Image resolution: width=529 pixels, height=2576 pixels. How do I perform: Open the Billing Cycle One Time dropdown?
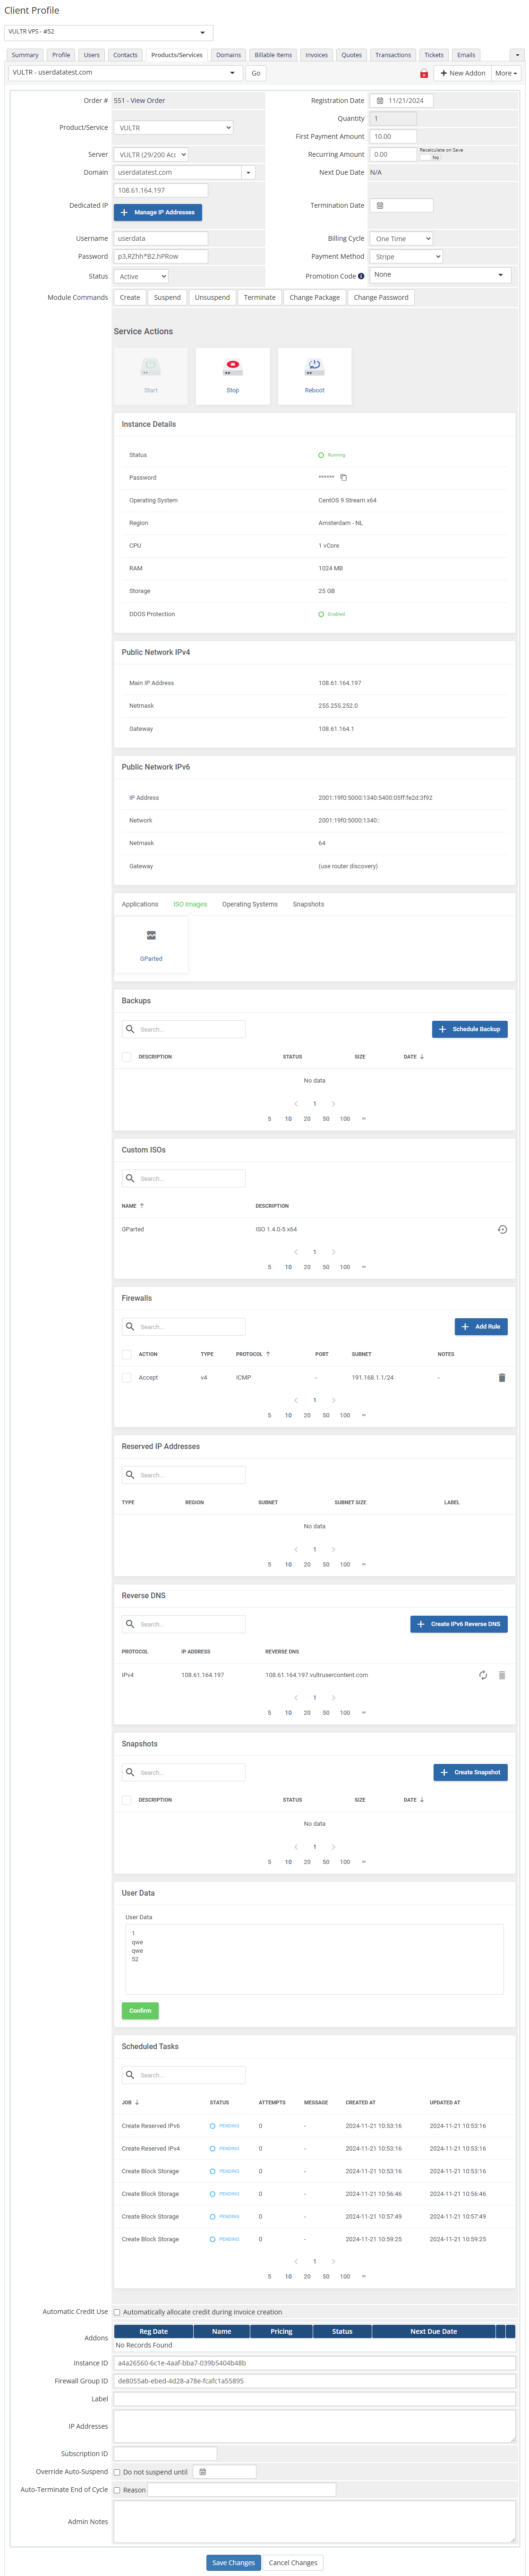[401, 239]
